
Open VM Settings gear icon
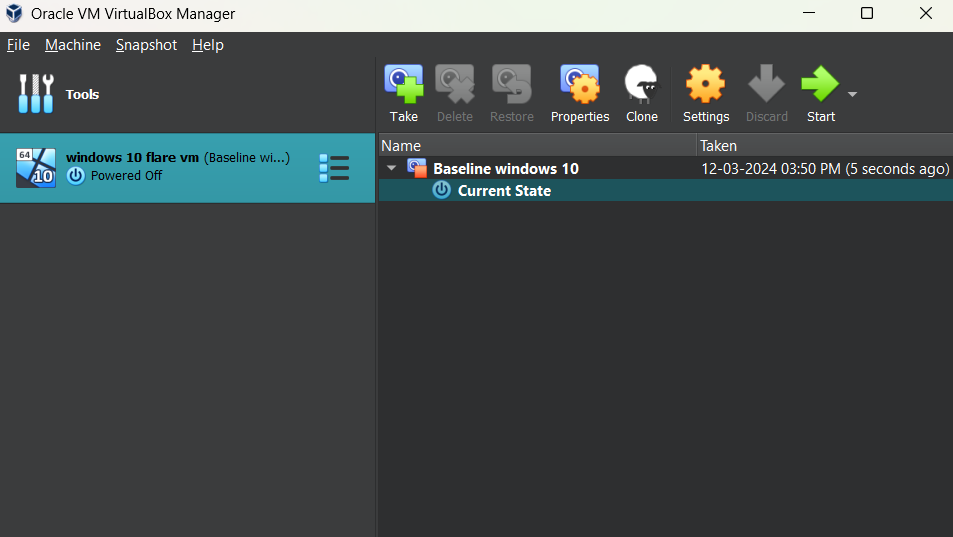[x=706, y=84]
